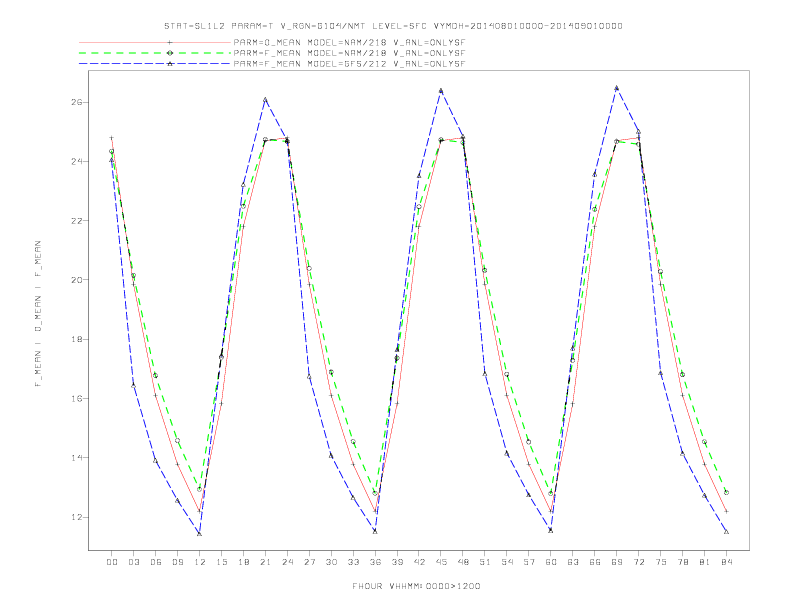Screen dimensions: 792x612
Task: Click blue GFS triangle peak at hour 21
Action: pyautogui.click(x=265, y=99)
